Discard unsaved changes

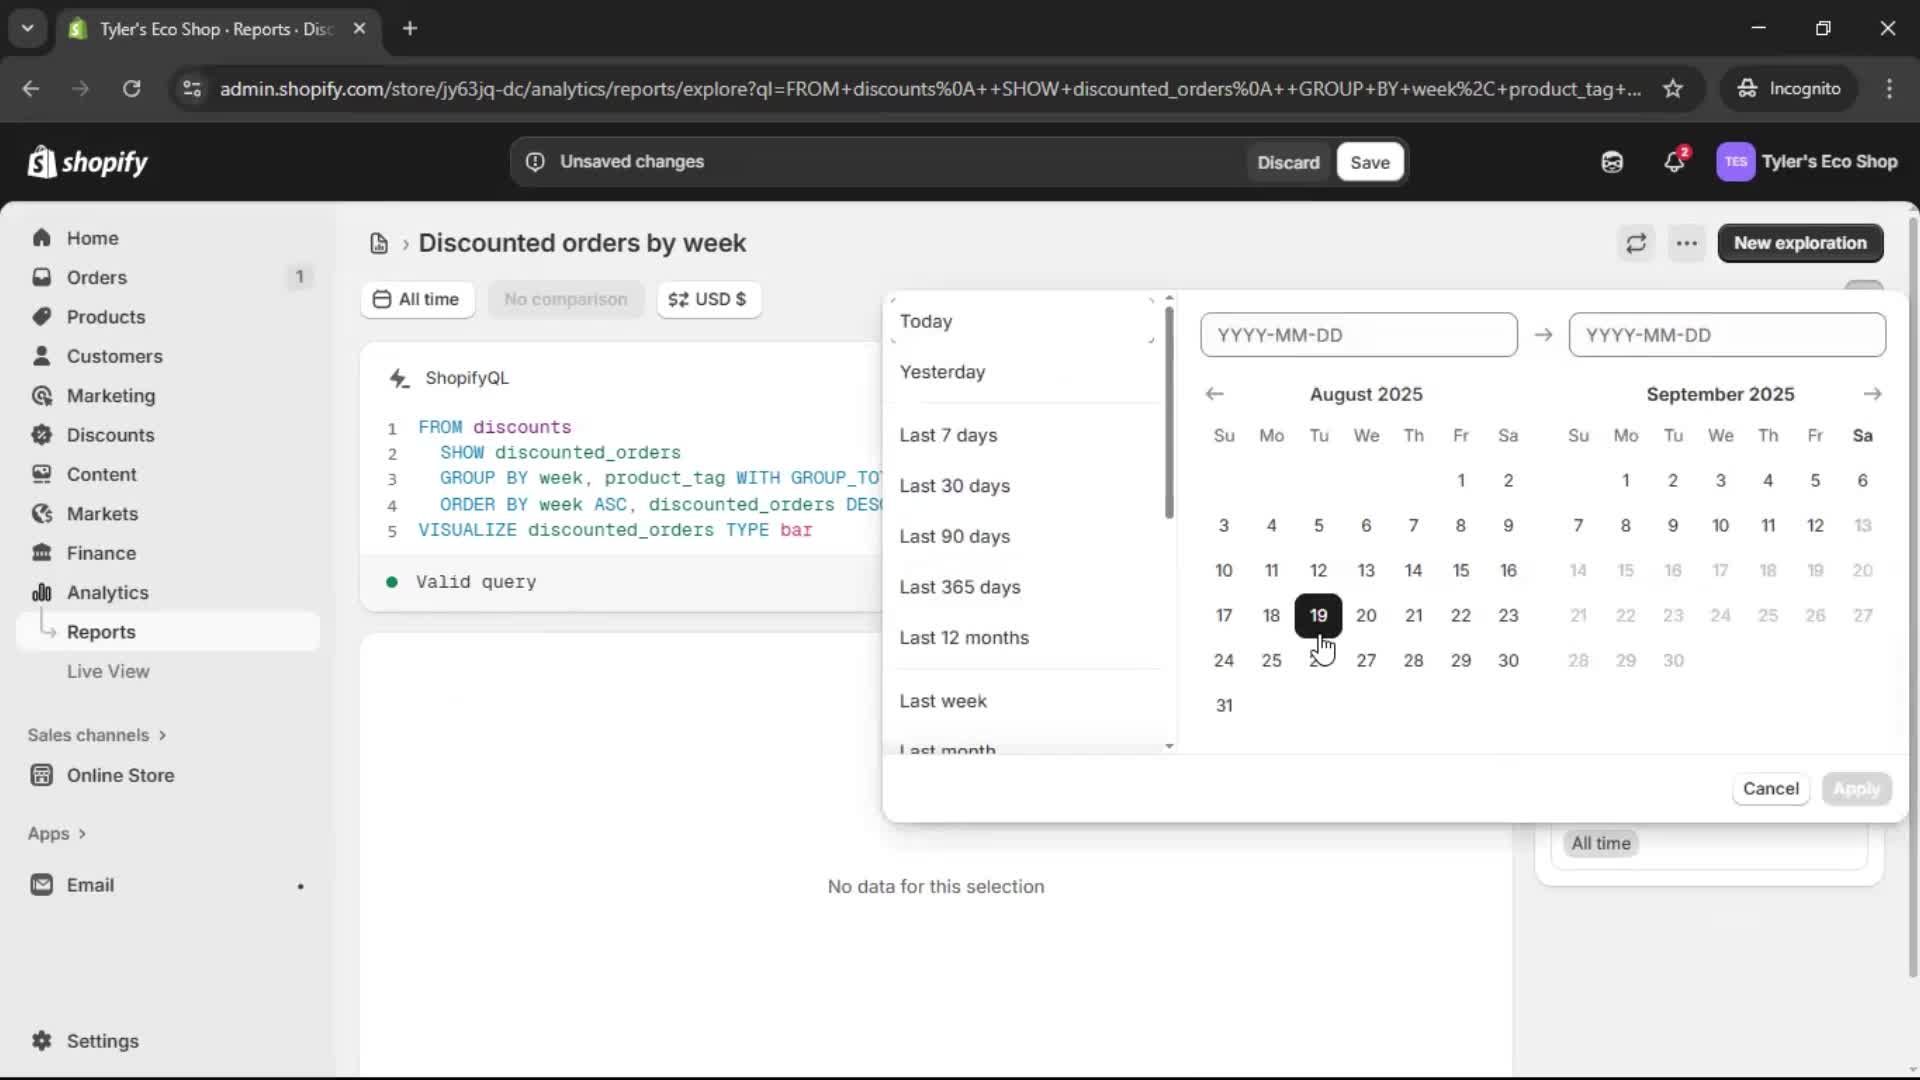tap(1288, 162)
